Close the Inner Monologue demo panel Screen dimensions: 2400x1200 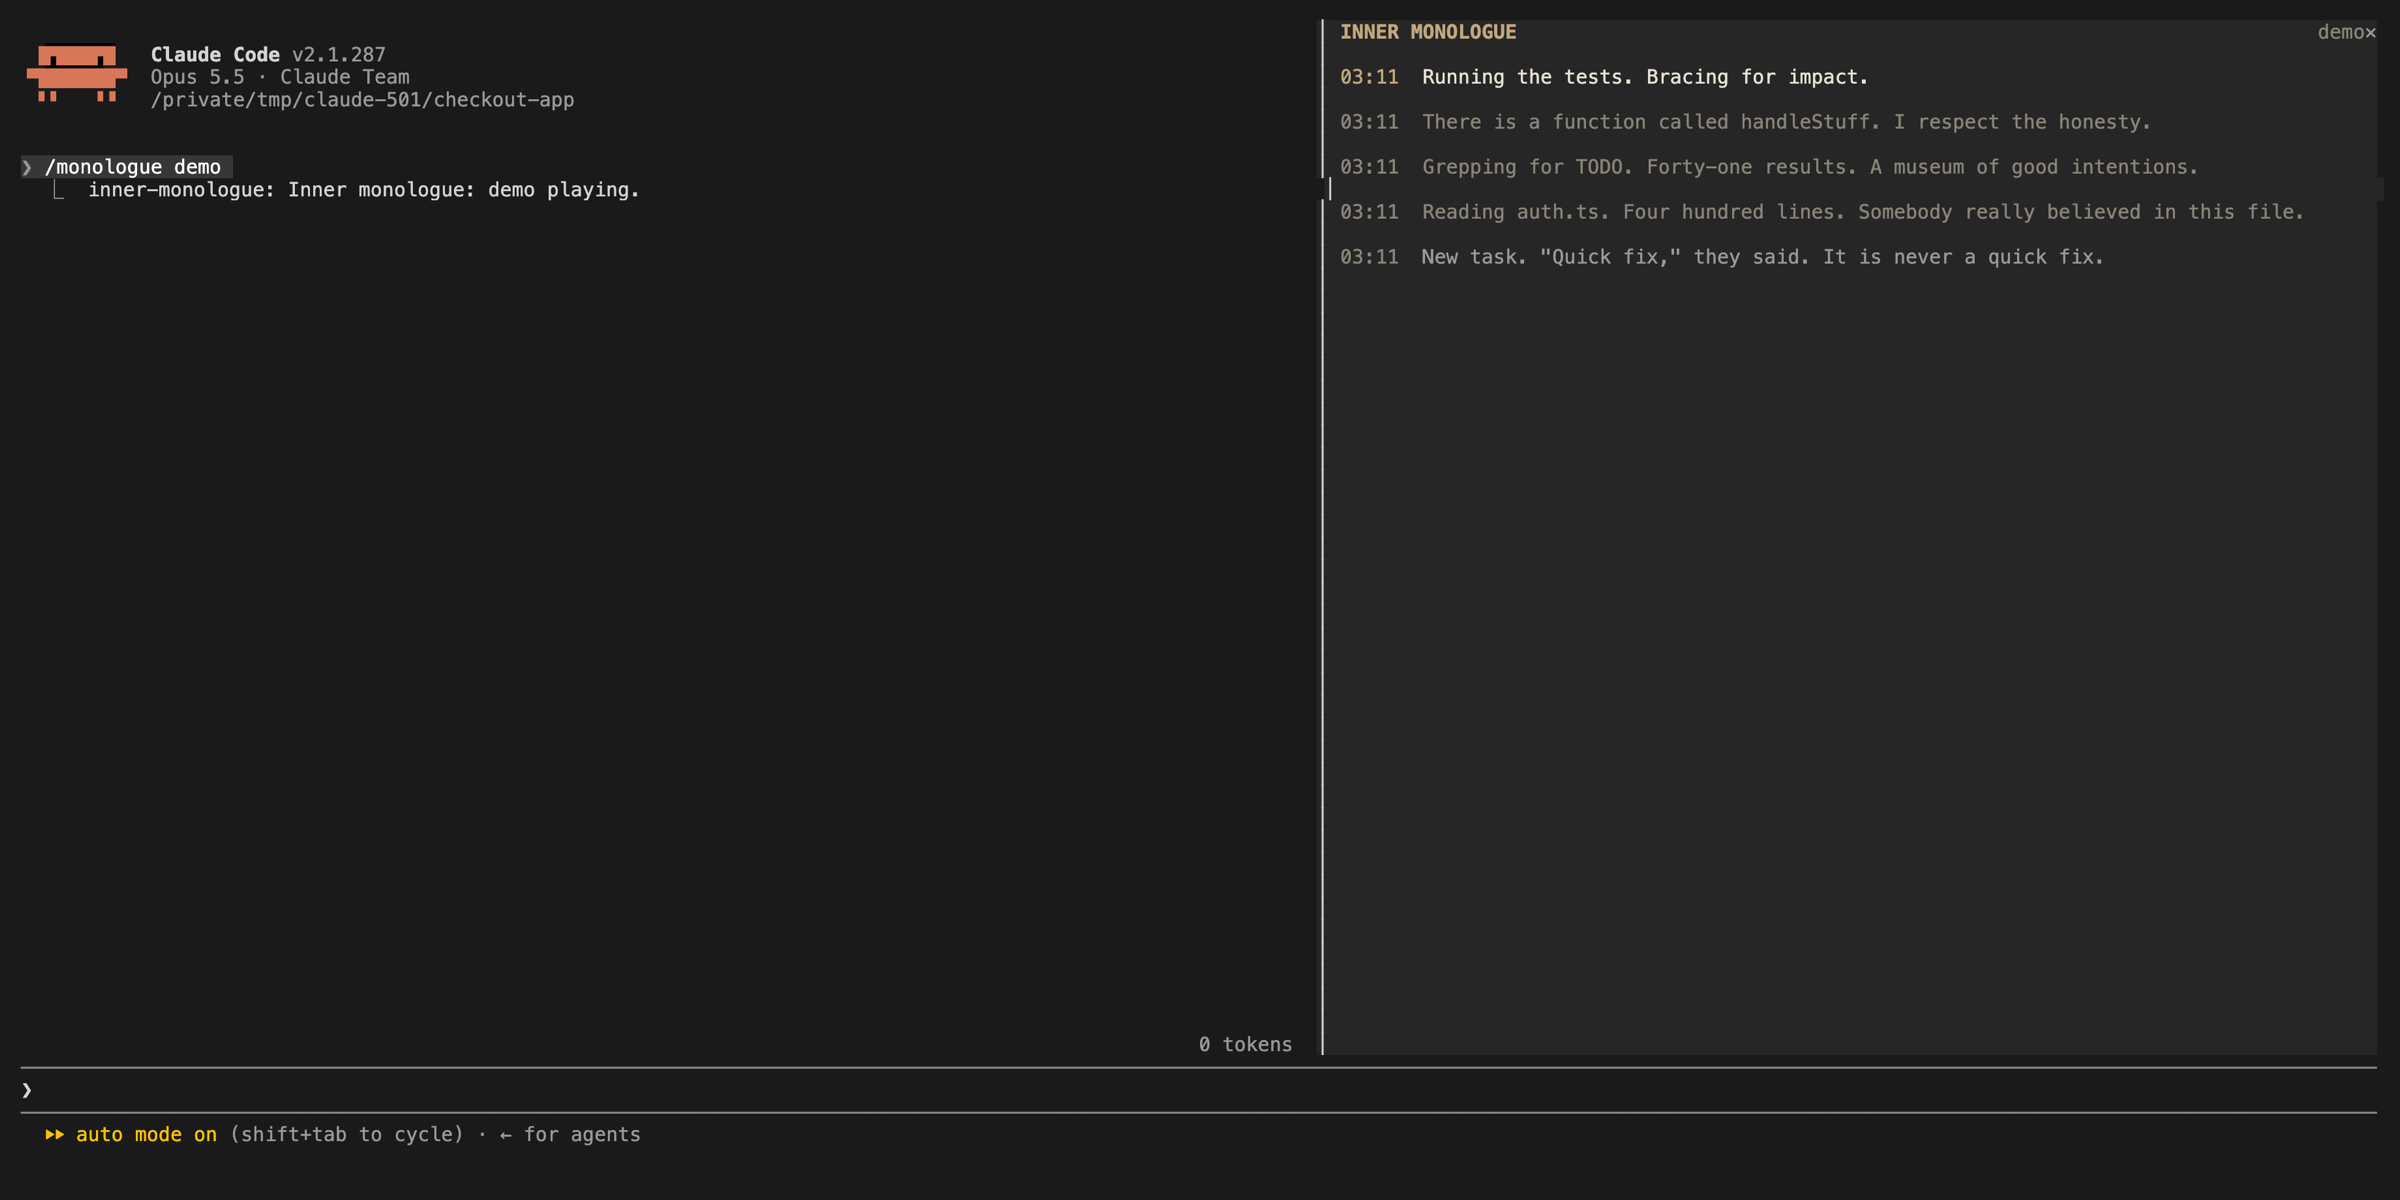2370,33
